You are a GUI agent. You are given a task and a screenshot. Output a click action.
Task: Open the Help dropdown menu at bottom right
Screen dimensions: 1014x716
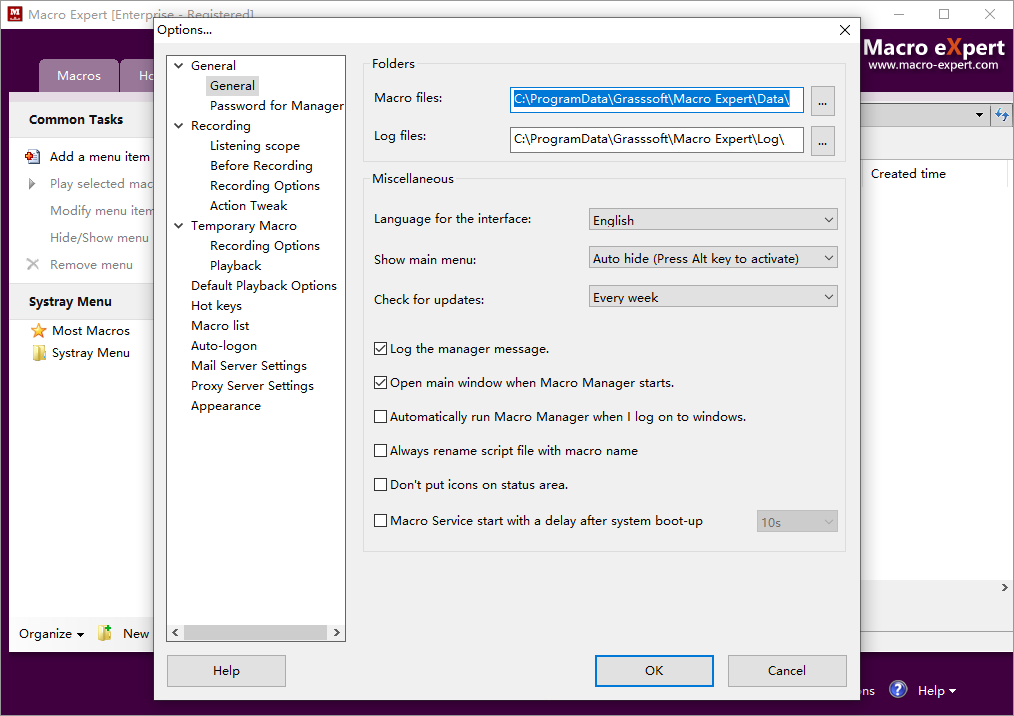pos(936,691)
